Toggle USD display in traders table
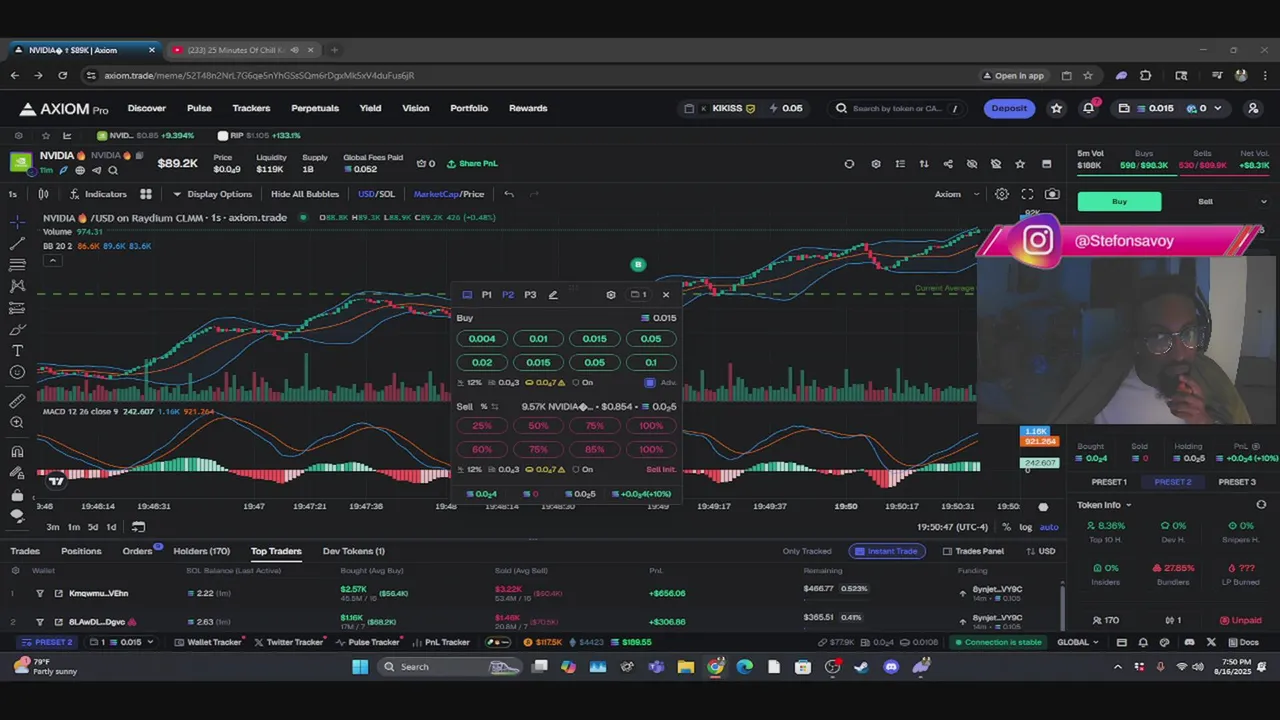Screen dimensions: 1280x720 click(x=1040, y=551)
